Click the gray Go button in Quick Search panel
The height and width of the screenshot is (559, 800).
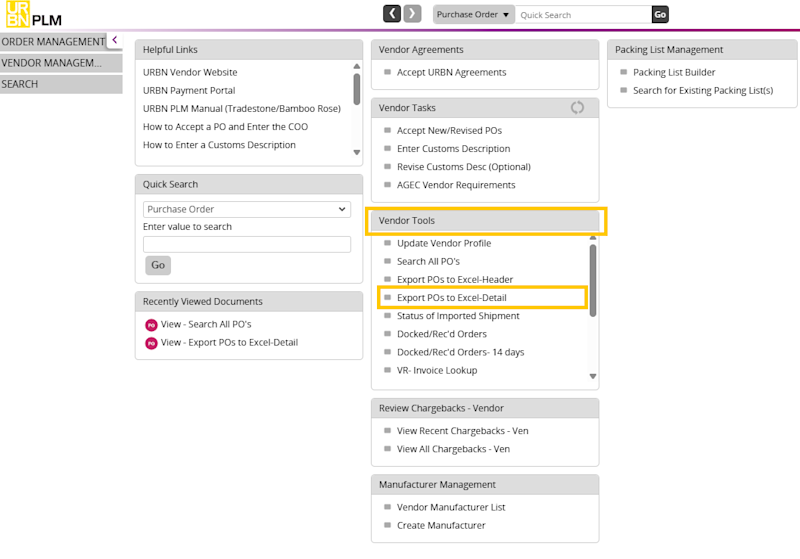click(158, 265)
